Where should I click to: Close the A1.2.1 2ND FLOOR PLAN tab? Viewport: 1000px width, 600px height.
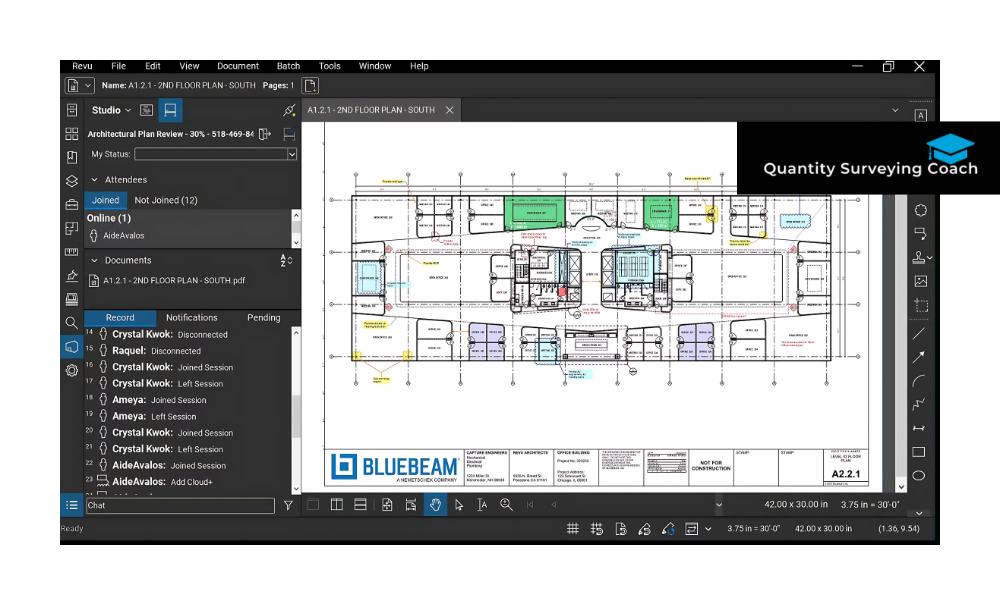click(450, 110)
